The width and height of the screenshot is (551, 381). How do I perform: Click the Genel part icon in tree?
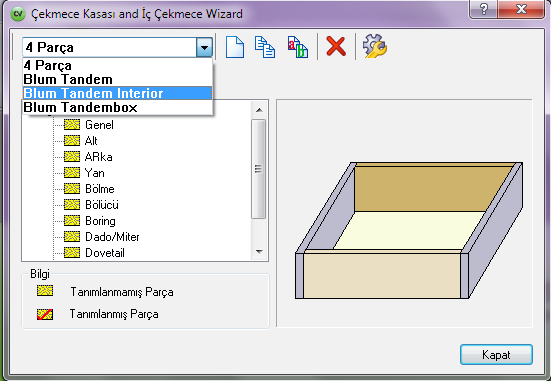[72, 124]
